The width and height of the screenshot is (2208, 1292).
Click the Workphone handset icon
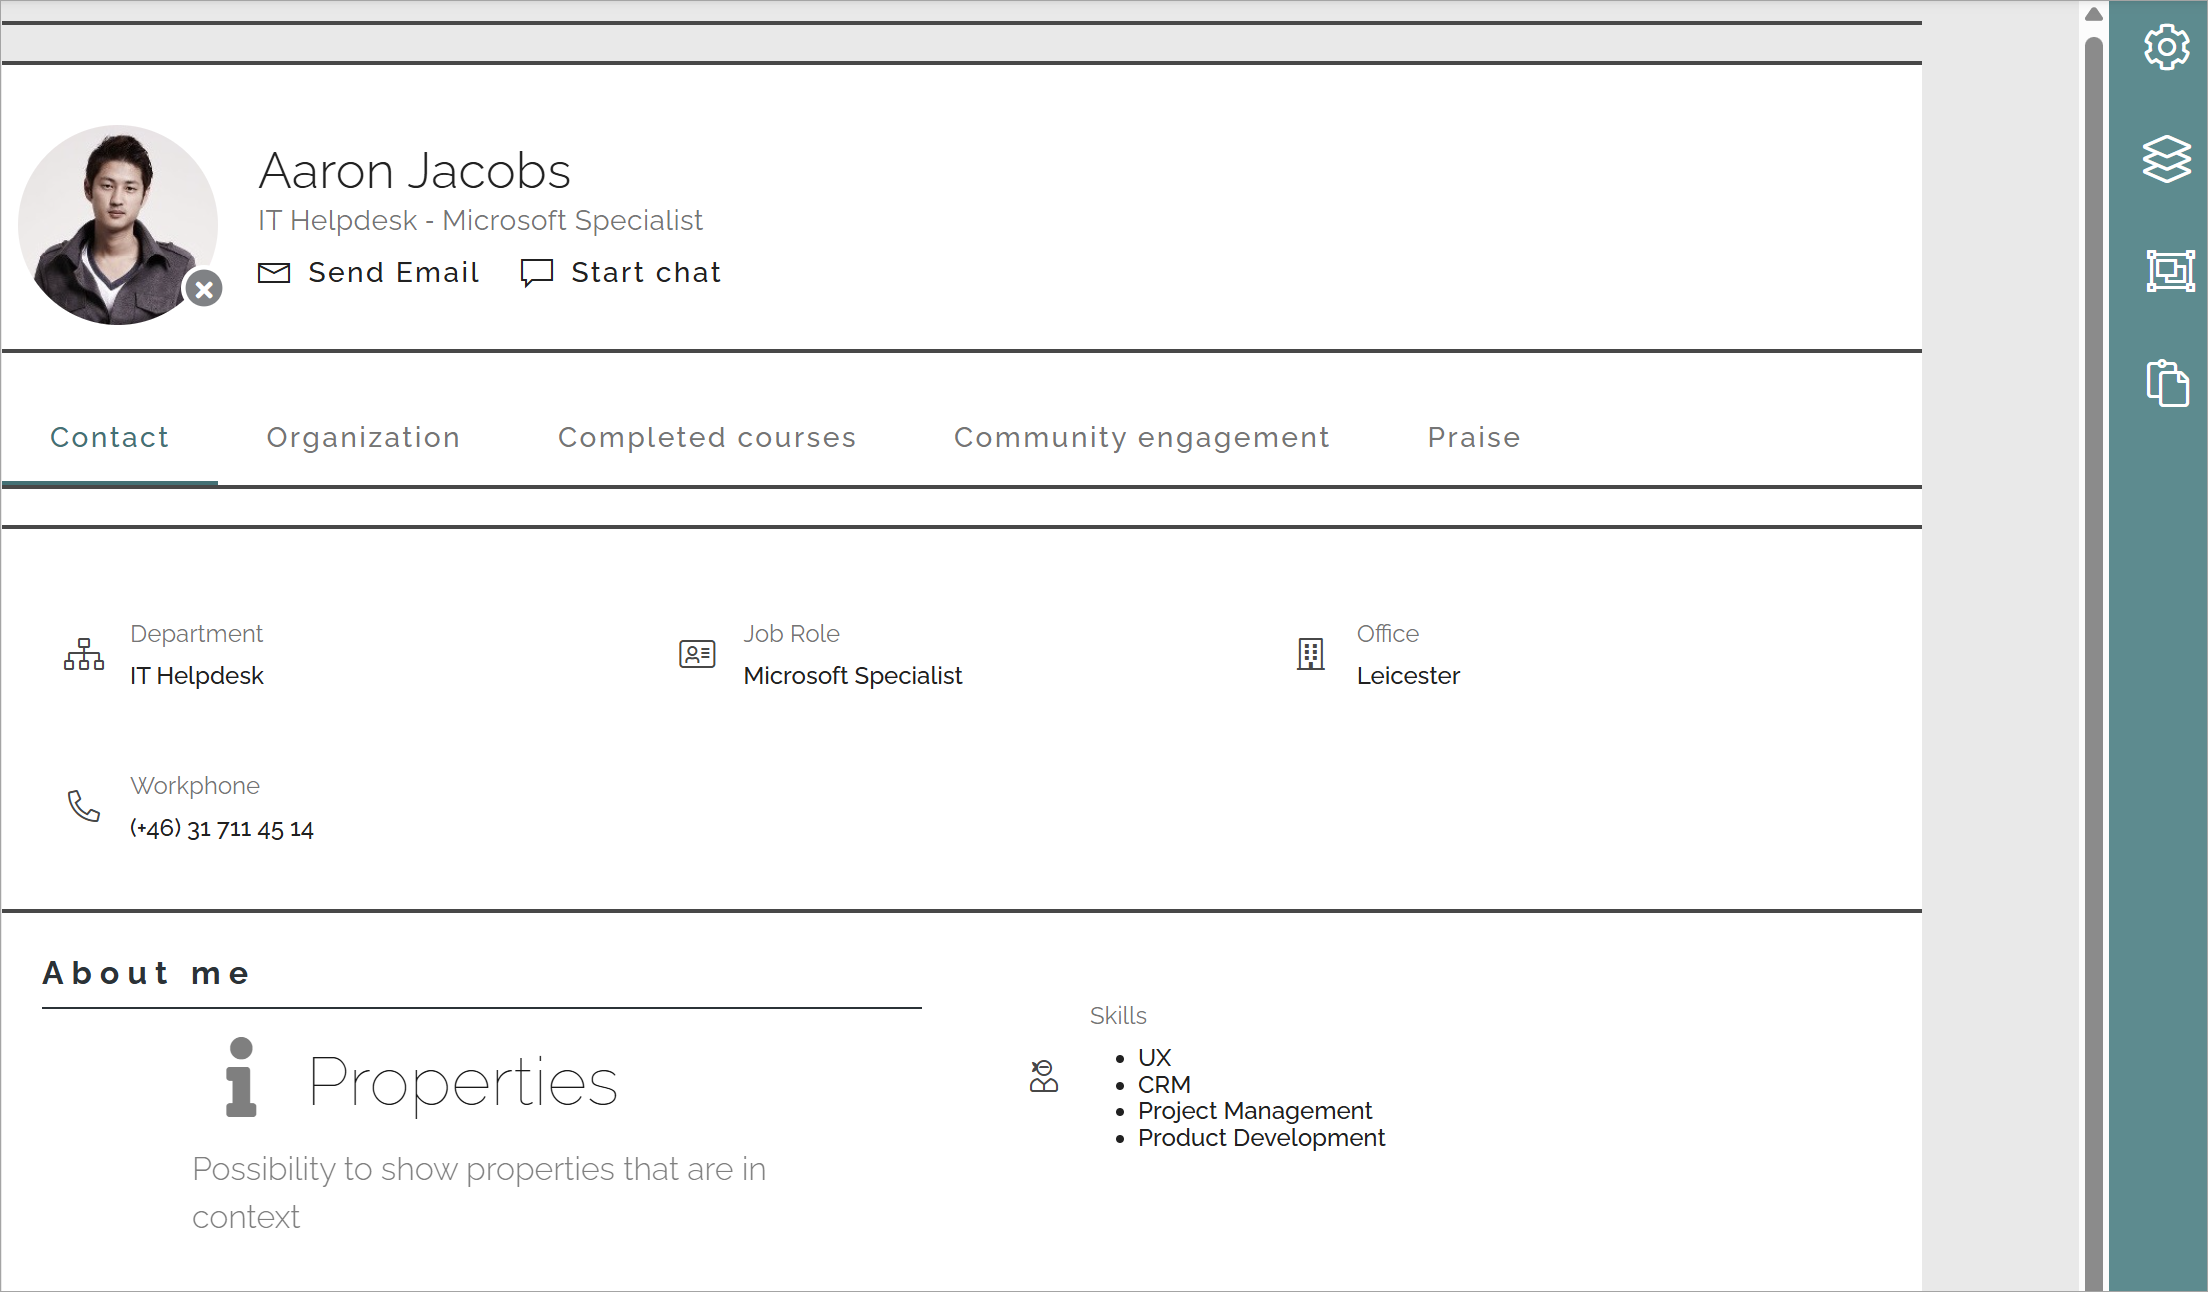click(84, 806)
